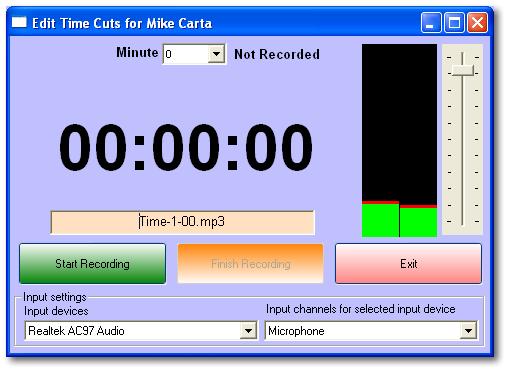Viewport: 508px width, 371px height.
Task: Click the Input channels for selected input device label
Action: coord(360,309)
